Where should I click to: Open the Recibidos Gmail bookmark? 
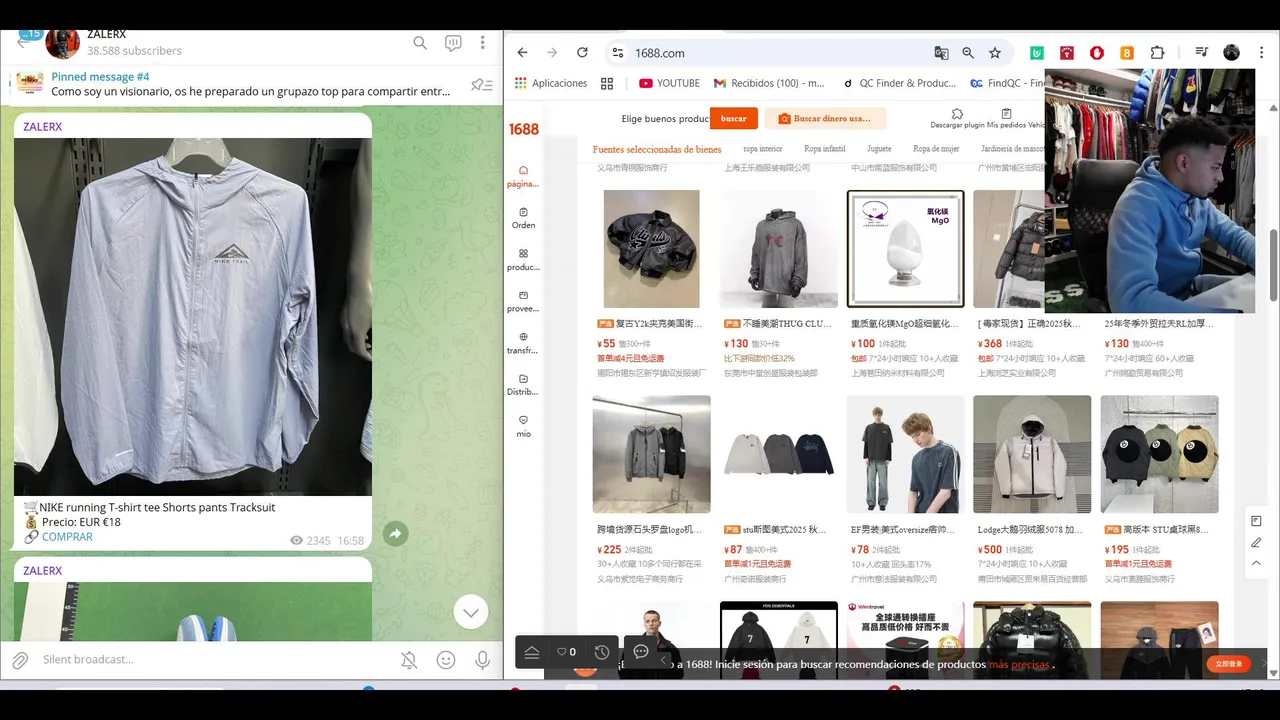pos(769,83)
